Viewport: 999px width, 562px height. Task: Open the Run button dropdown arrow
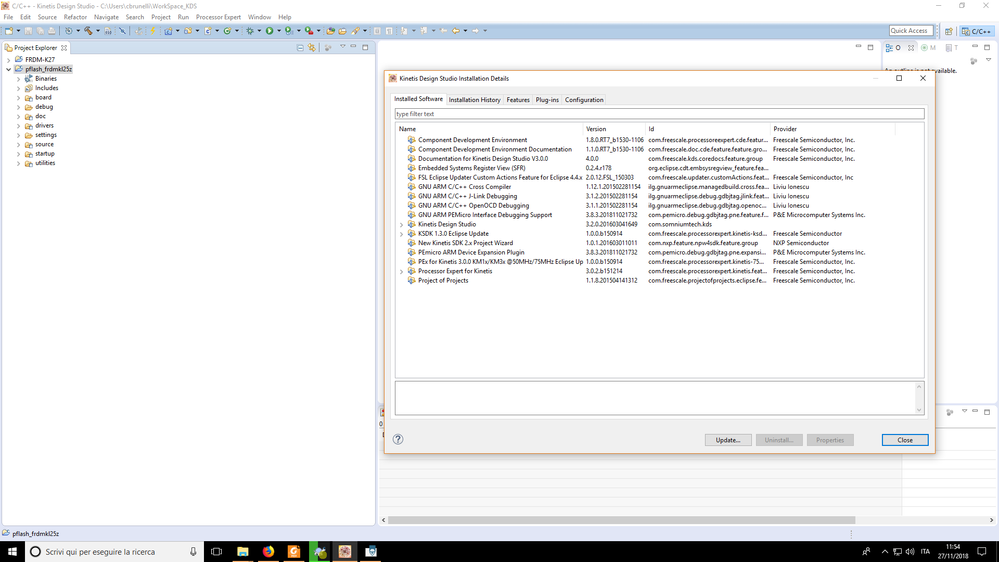point(279,31)
